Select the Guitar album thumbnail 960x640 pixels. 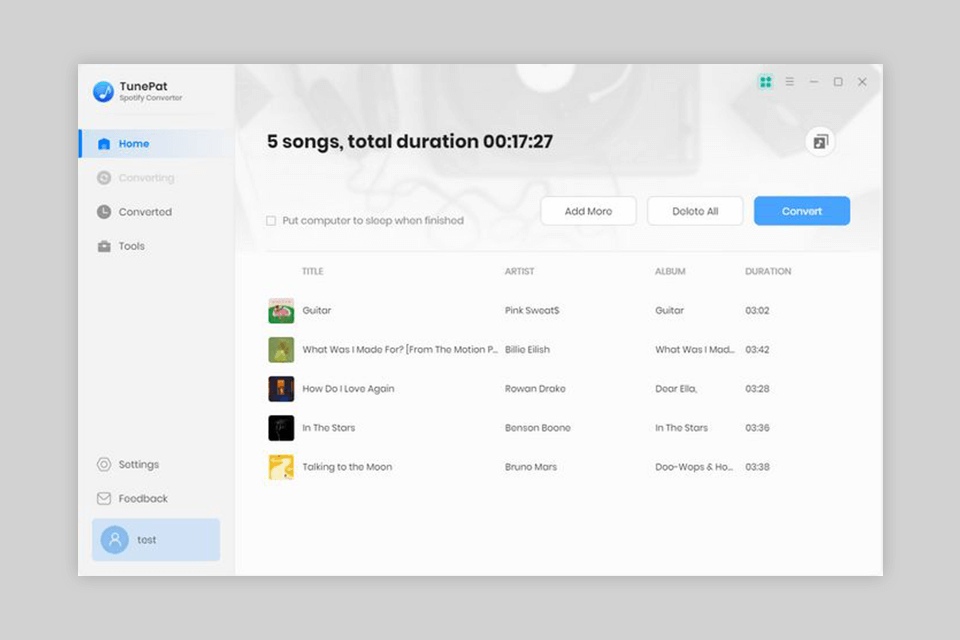pyautogui.click(x=281, y=311)
